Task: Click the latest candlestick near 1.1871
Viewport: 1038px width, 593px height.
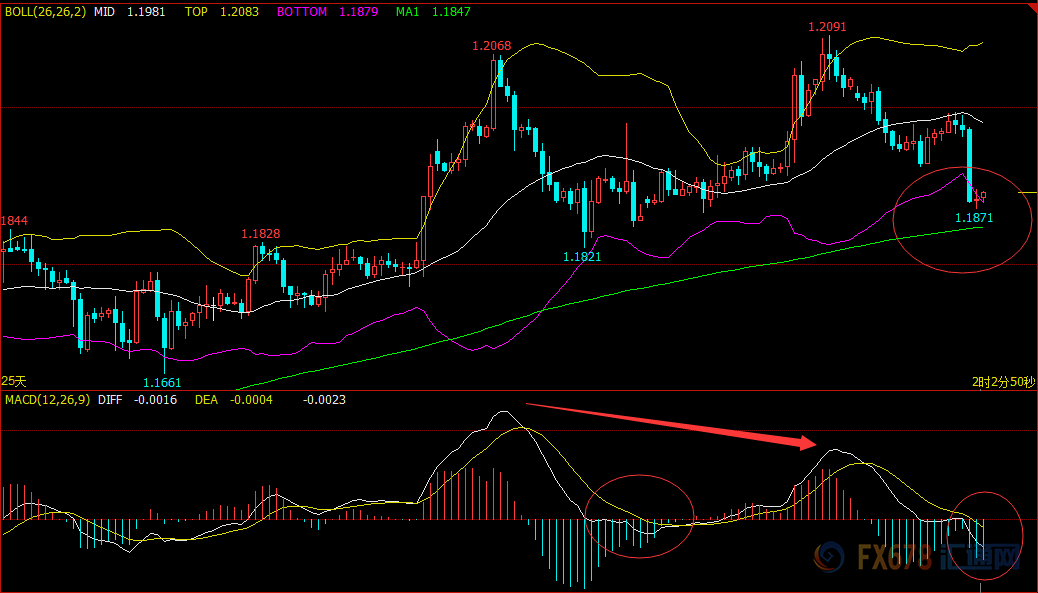Action: pyautogui.click(x=984, y=196)
